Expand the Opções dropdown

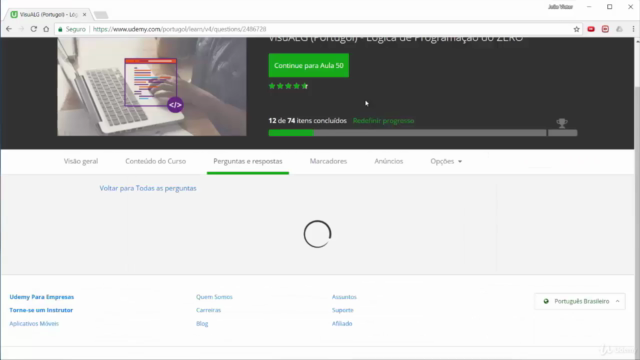(x=446, y=161)
